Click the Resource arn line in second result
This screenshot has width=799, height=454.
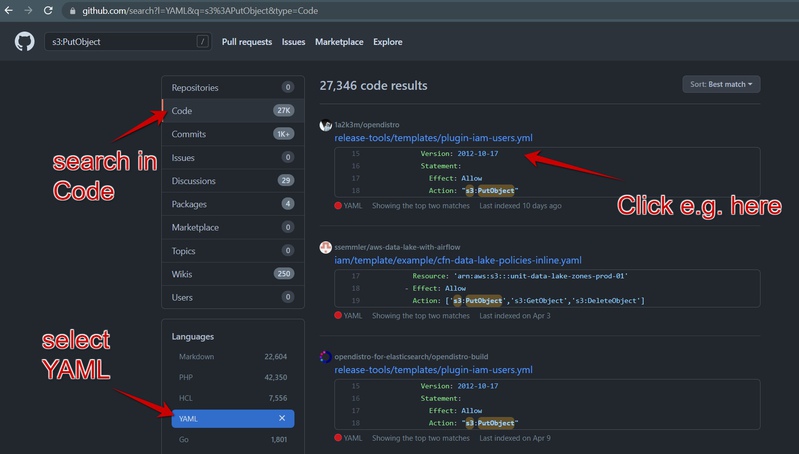pyautogui.click(x=520, y=276)
